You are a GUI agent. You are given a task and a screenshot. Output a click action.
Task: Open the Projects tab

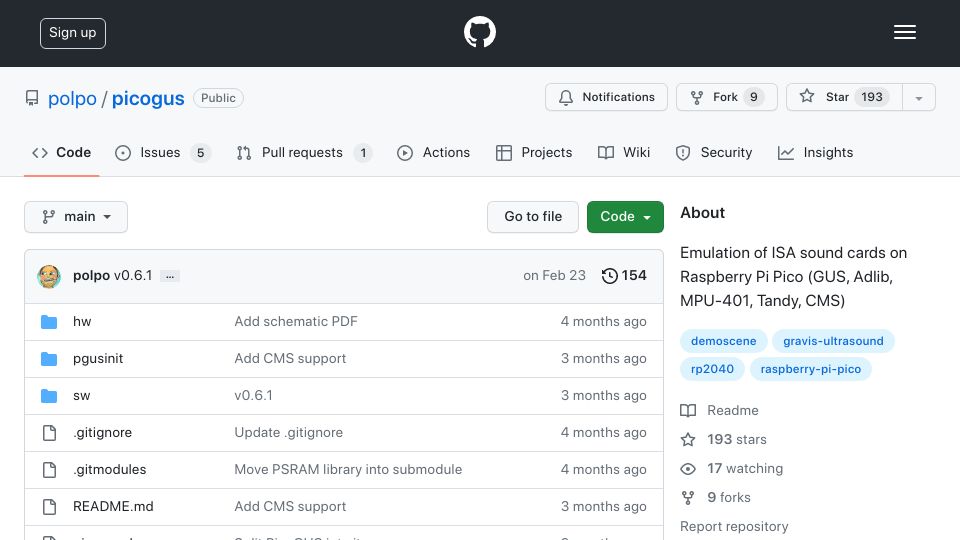coord(534,152)
